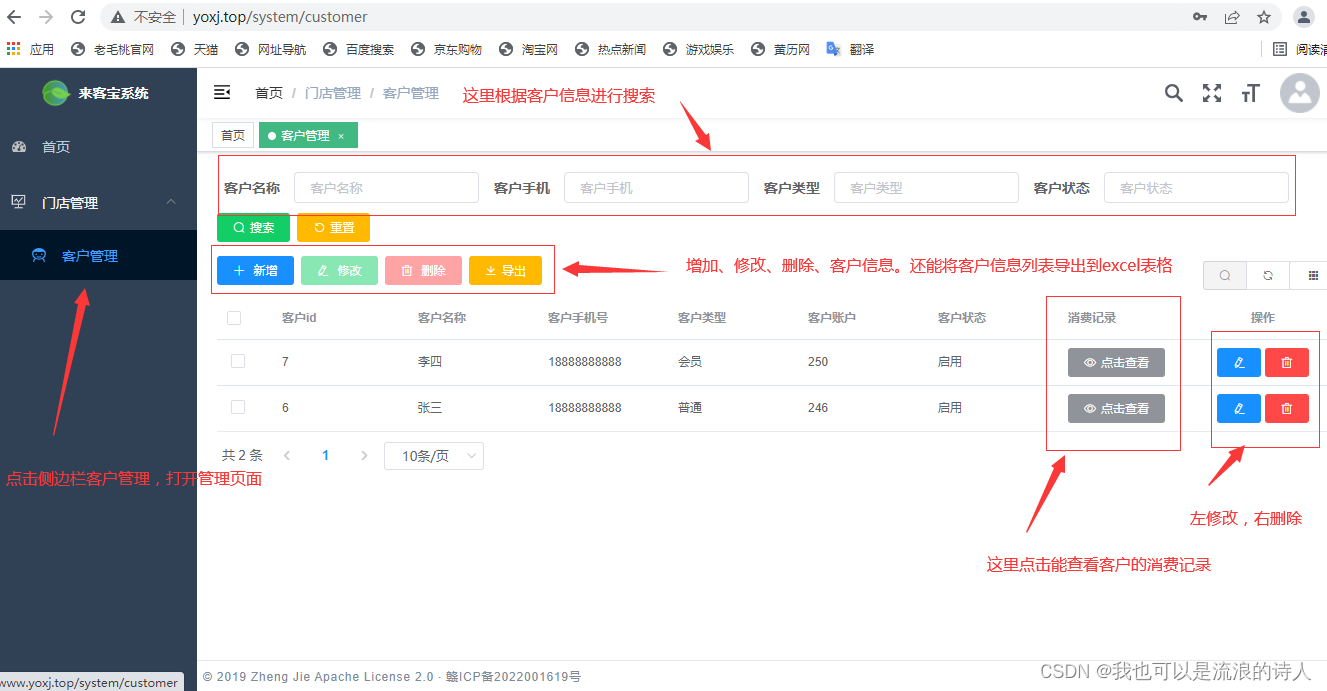Image resolution: width=1327 pixels, height=691 pixels.
Task: Click the 新增 button to add customer
Action: 255,269
